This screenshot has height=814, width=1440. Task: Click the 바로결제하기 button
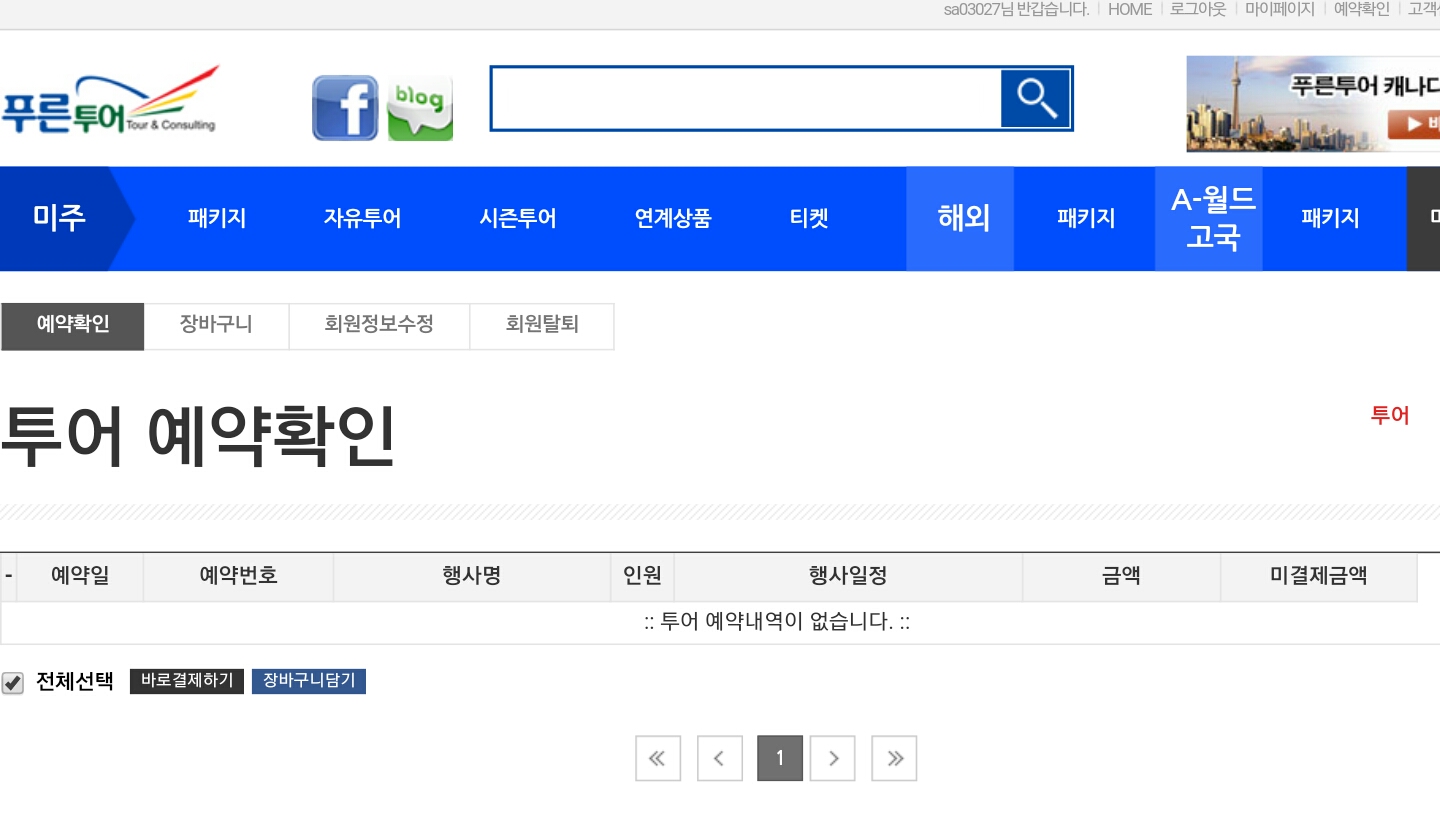pos(187,681)
